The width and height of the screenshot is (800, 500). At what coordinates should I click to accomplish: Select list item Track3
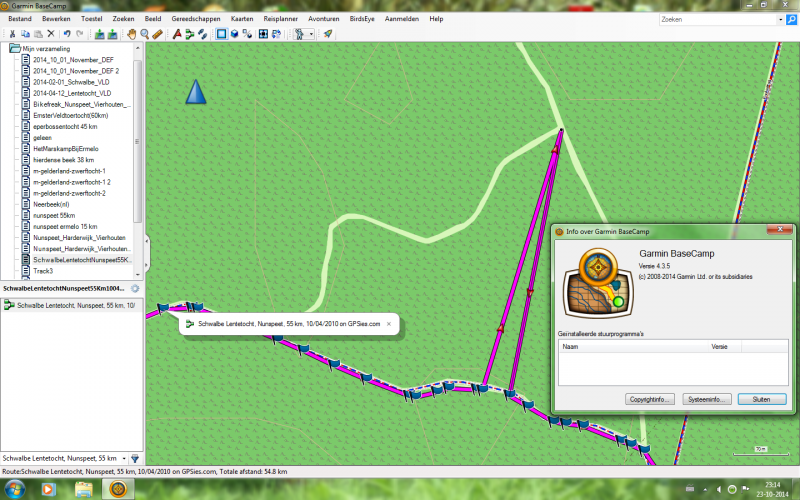(43, 271)
